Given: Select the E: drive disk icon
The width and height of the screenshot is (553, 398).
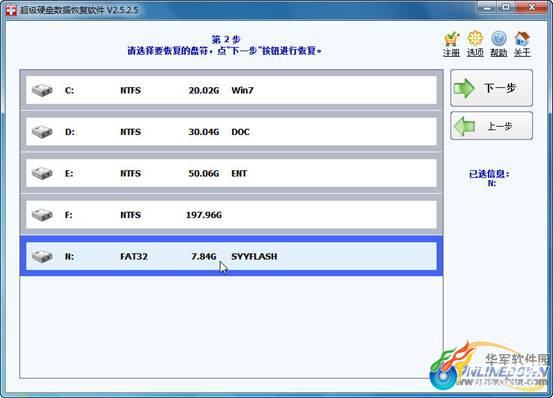Looking at the screenshot, I should [42, 173].
